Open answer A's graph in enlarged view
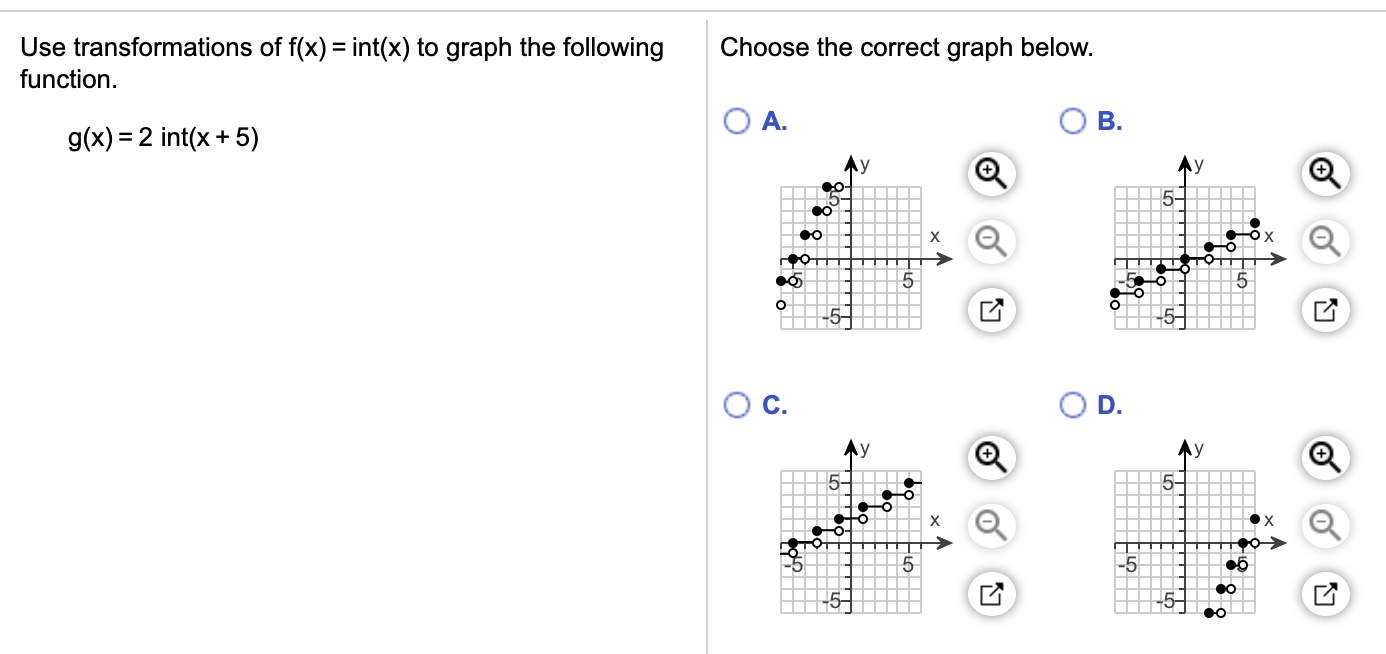This screenshot has width=1386, height=654. (x=988, y=309)
